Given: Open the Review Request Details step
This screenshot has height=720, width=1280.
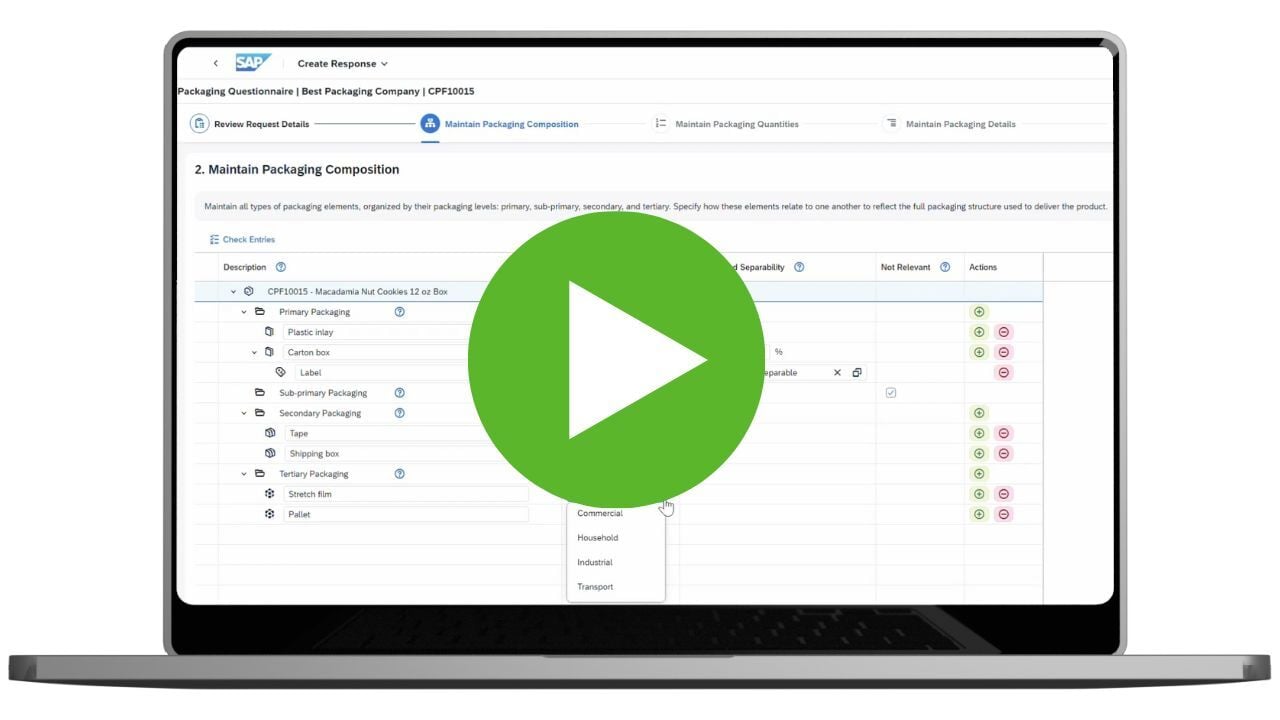Looking at the screenshot, I should [251, 124].
